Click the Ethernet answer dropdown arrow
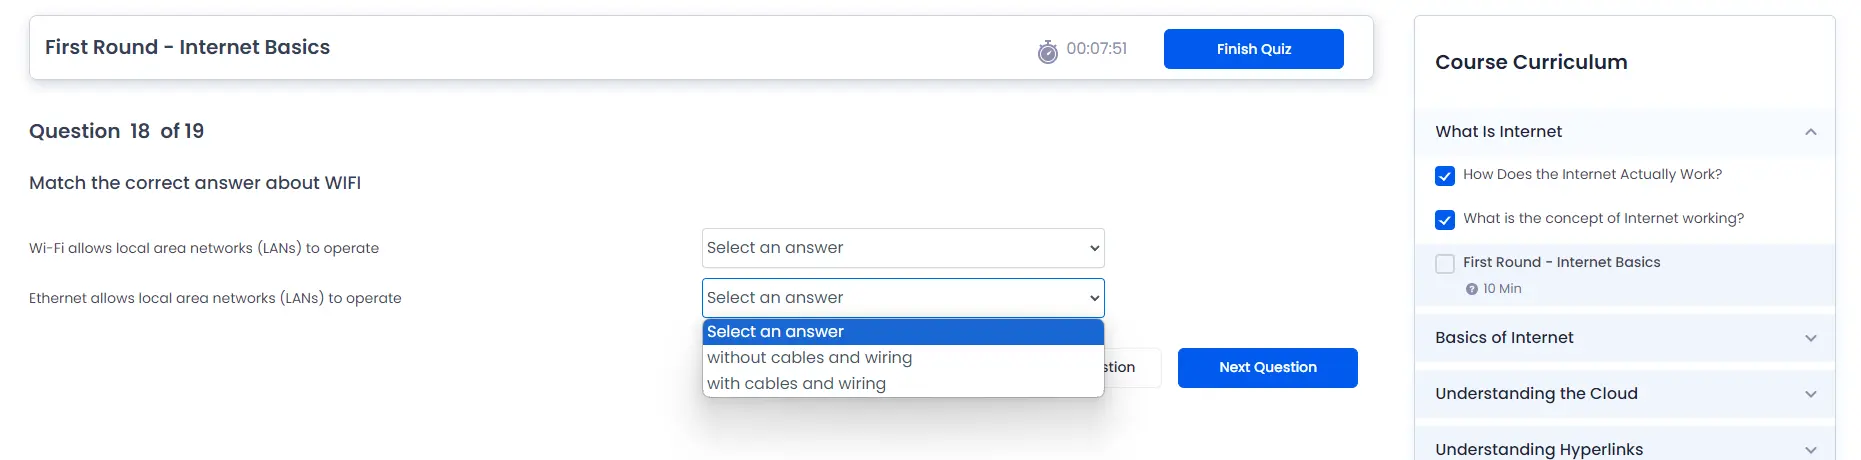1861x460 pixels. click(1094, 298)
